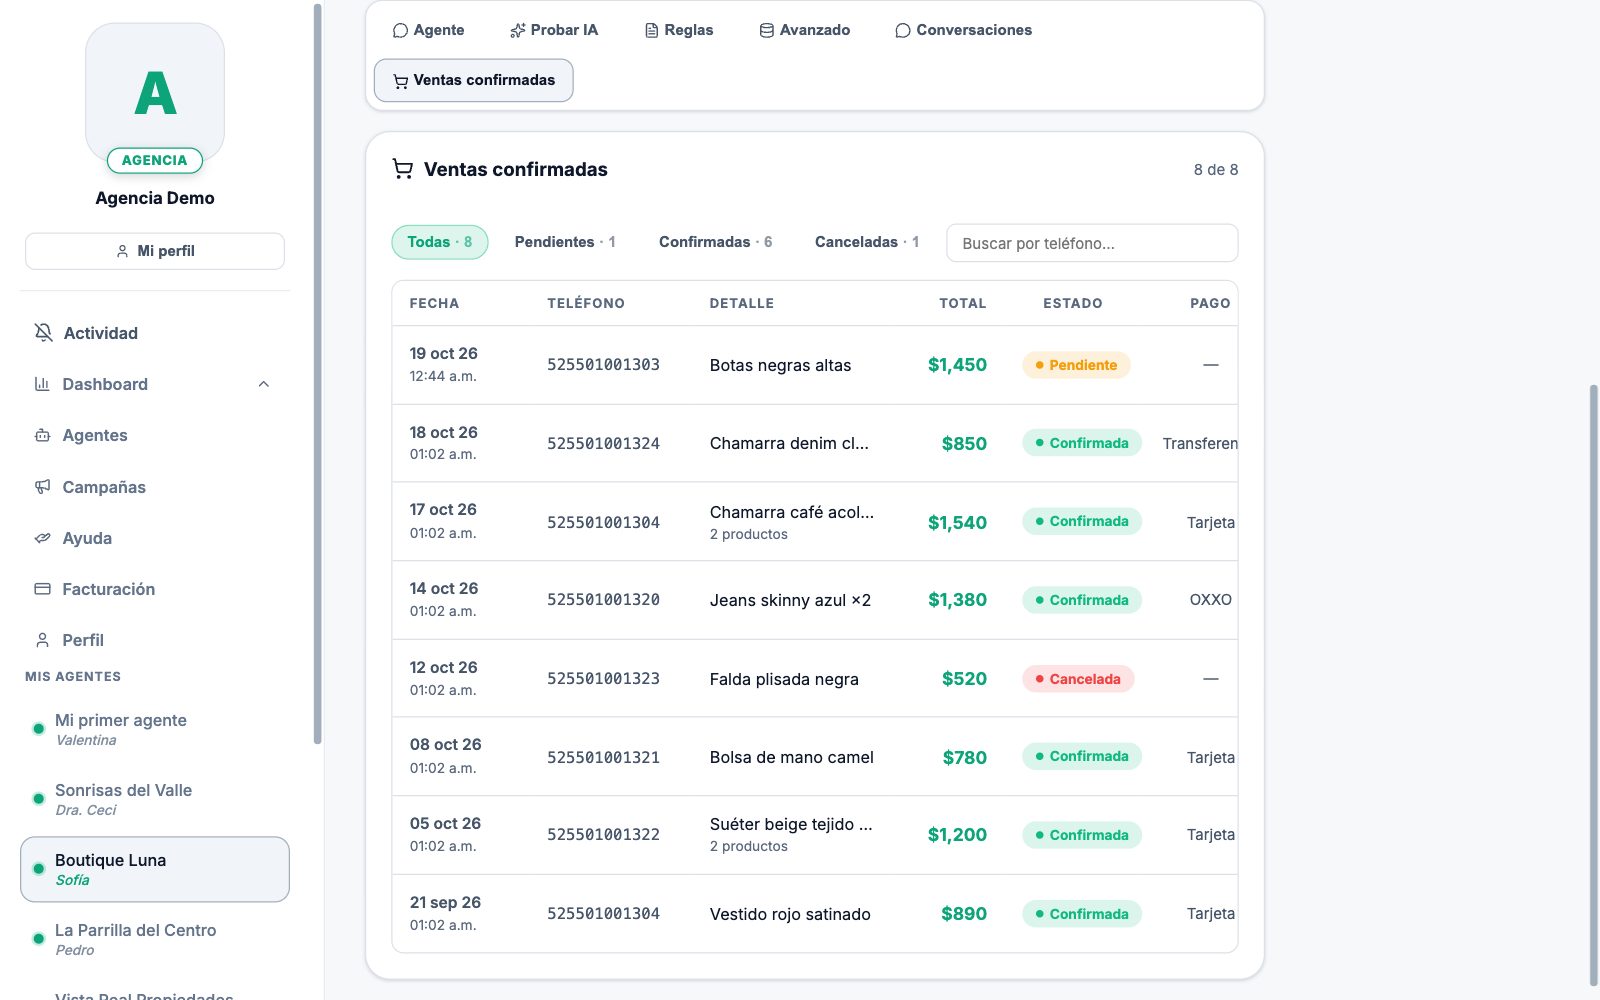Switch to the Avanzado tab

(805, 30)
